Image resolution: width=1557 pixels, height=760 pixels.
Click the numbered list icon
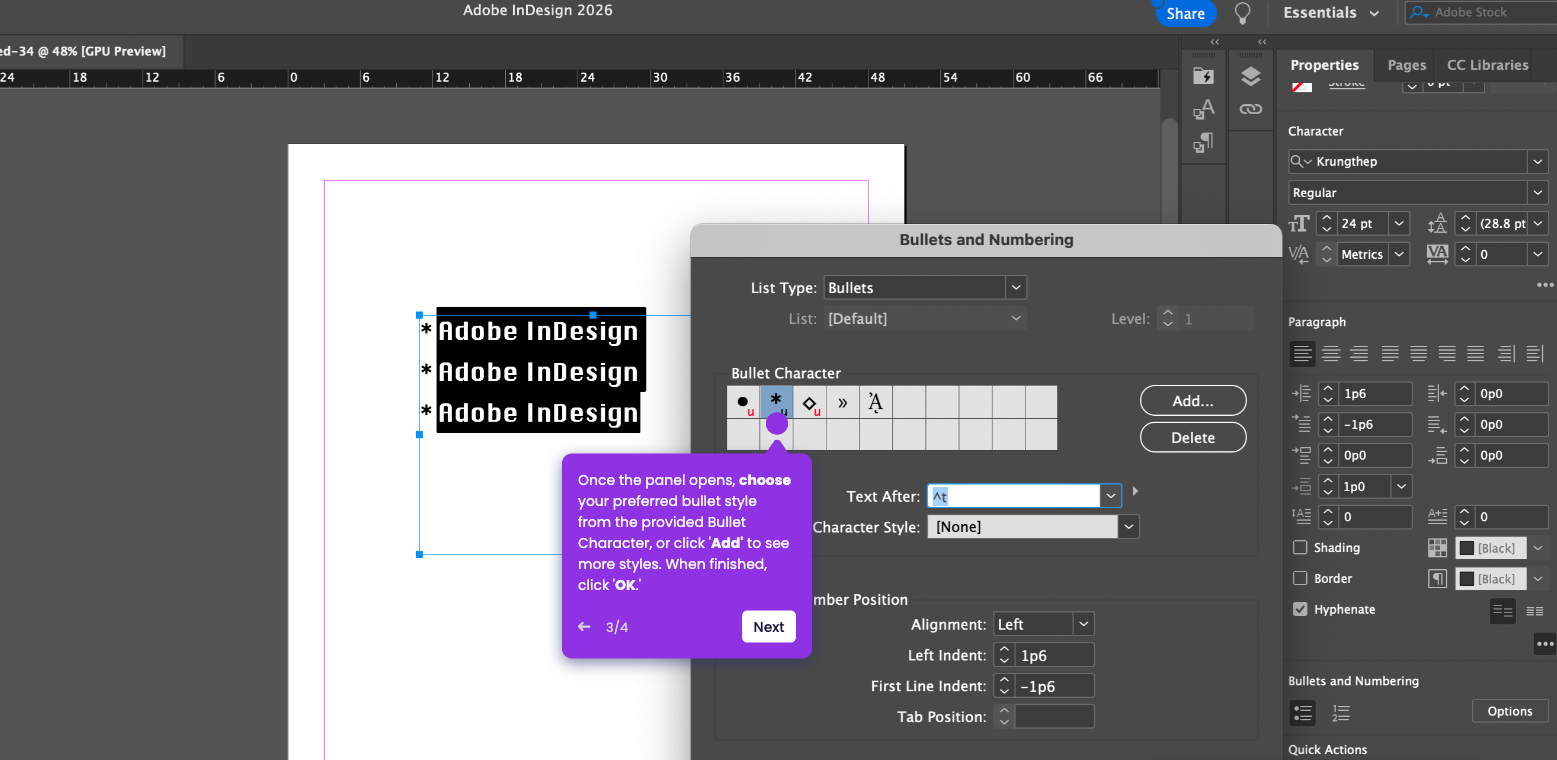pyautogui.click(x=1341, y=713)
